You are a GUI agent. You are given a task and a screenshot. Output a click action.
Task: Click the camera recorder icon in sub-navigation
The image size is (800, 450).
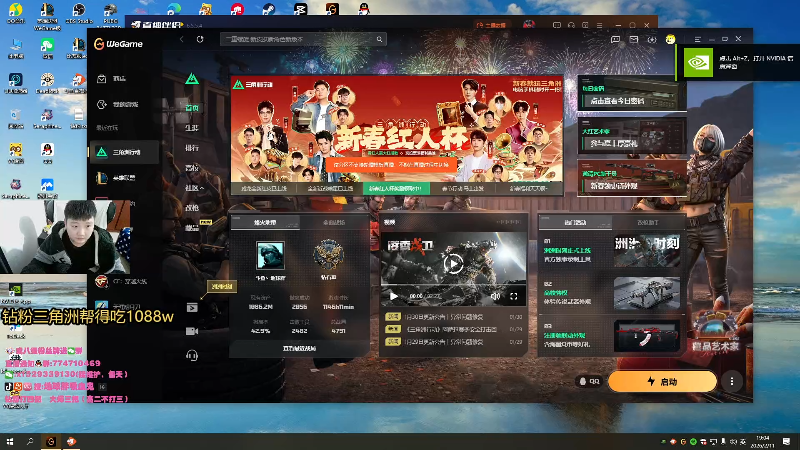click(x=192, y=331)
